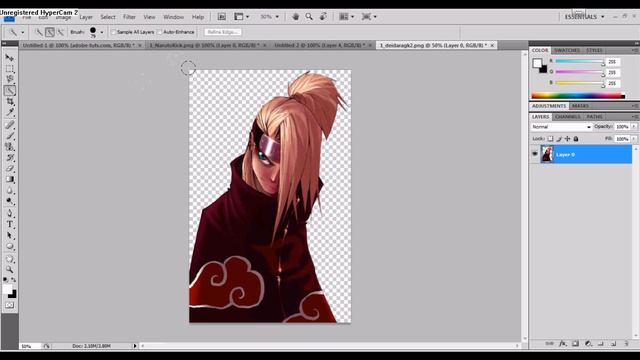640x360 pixels.
Task: Toggle lock all
Action: (576, 139)
